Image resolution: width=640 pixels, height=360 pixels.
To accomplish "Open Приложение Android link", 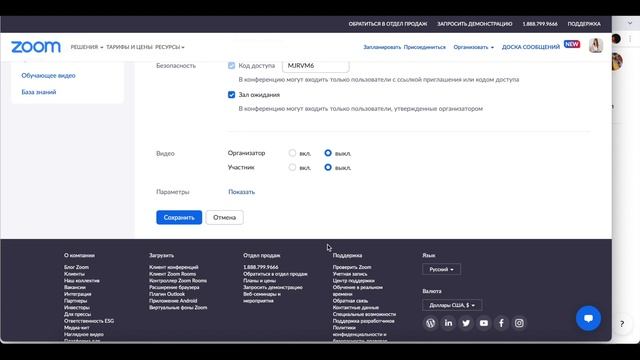I will coord(173,301).
